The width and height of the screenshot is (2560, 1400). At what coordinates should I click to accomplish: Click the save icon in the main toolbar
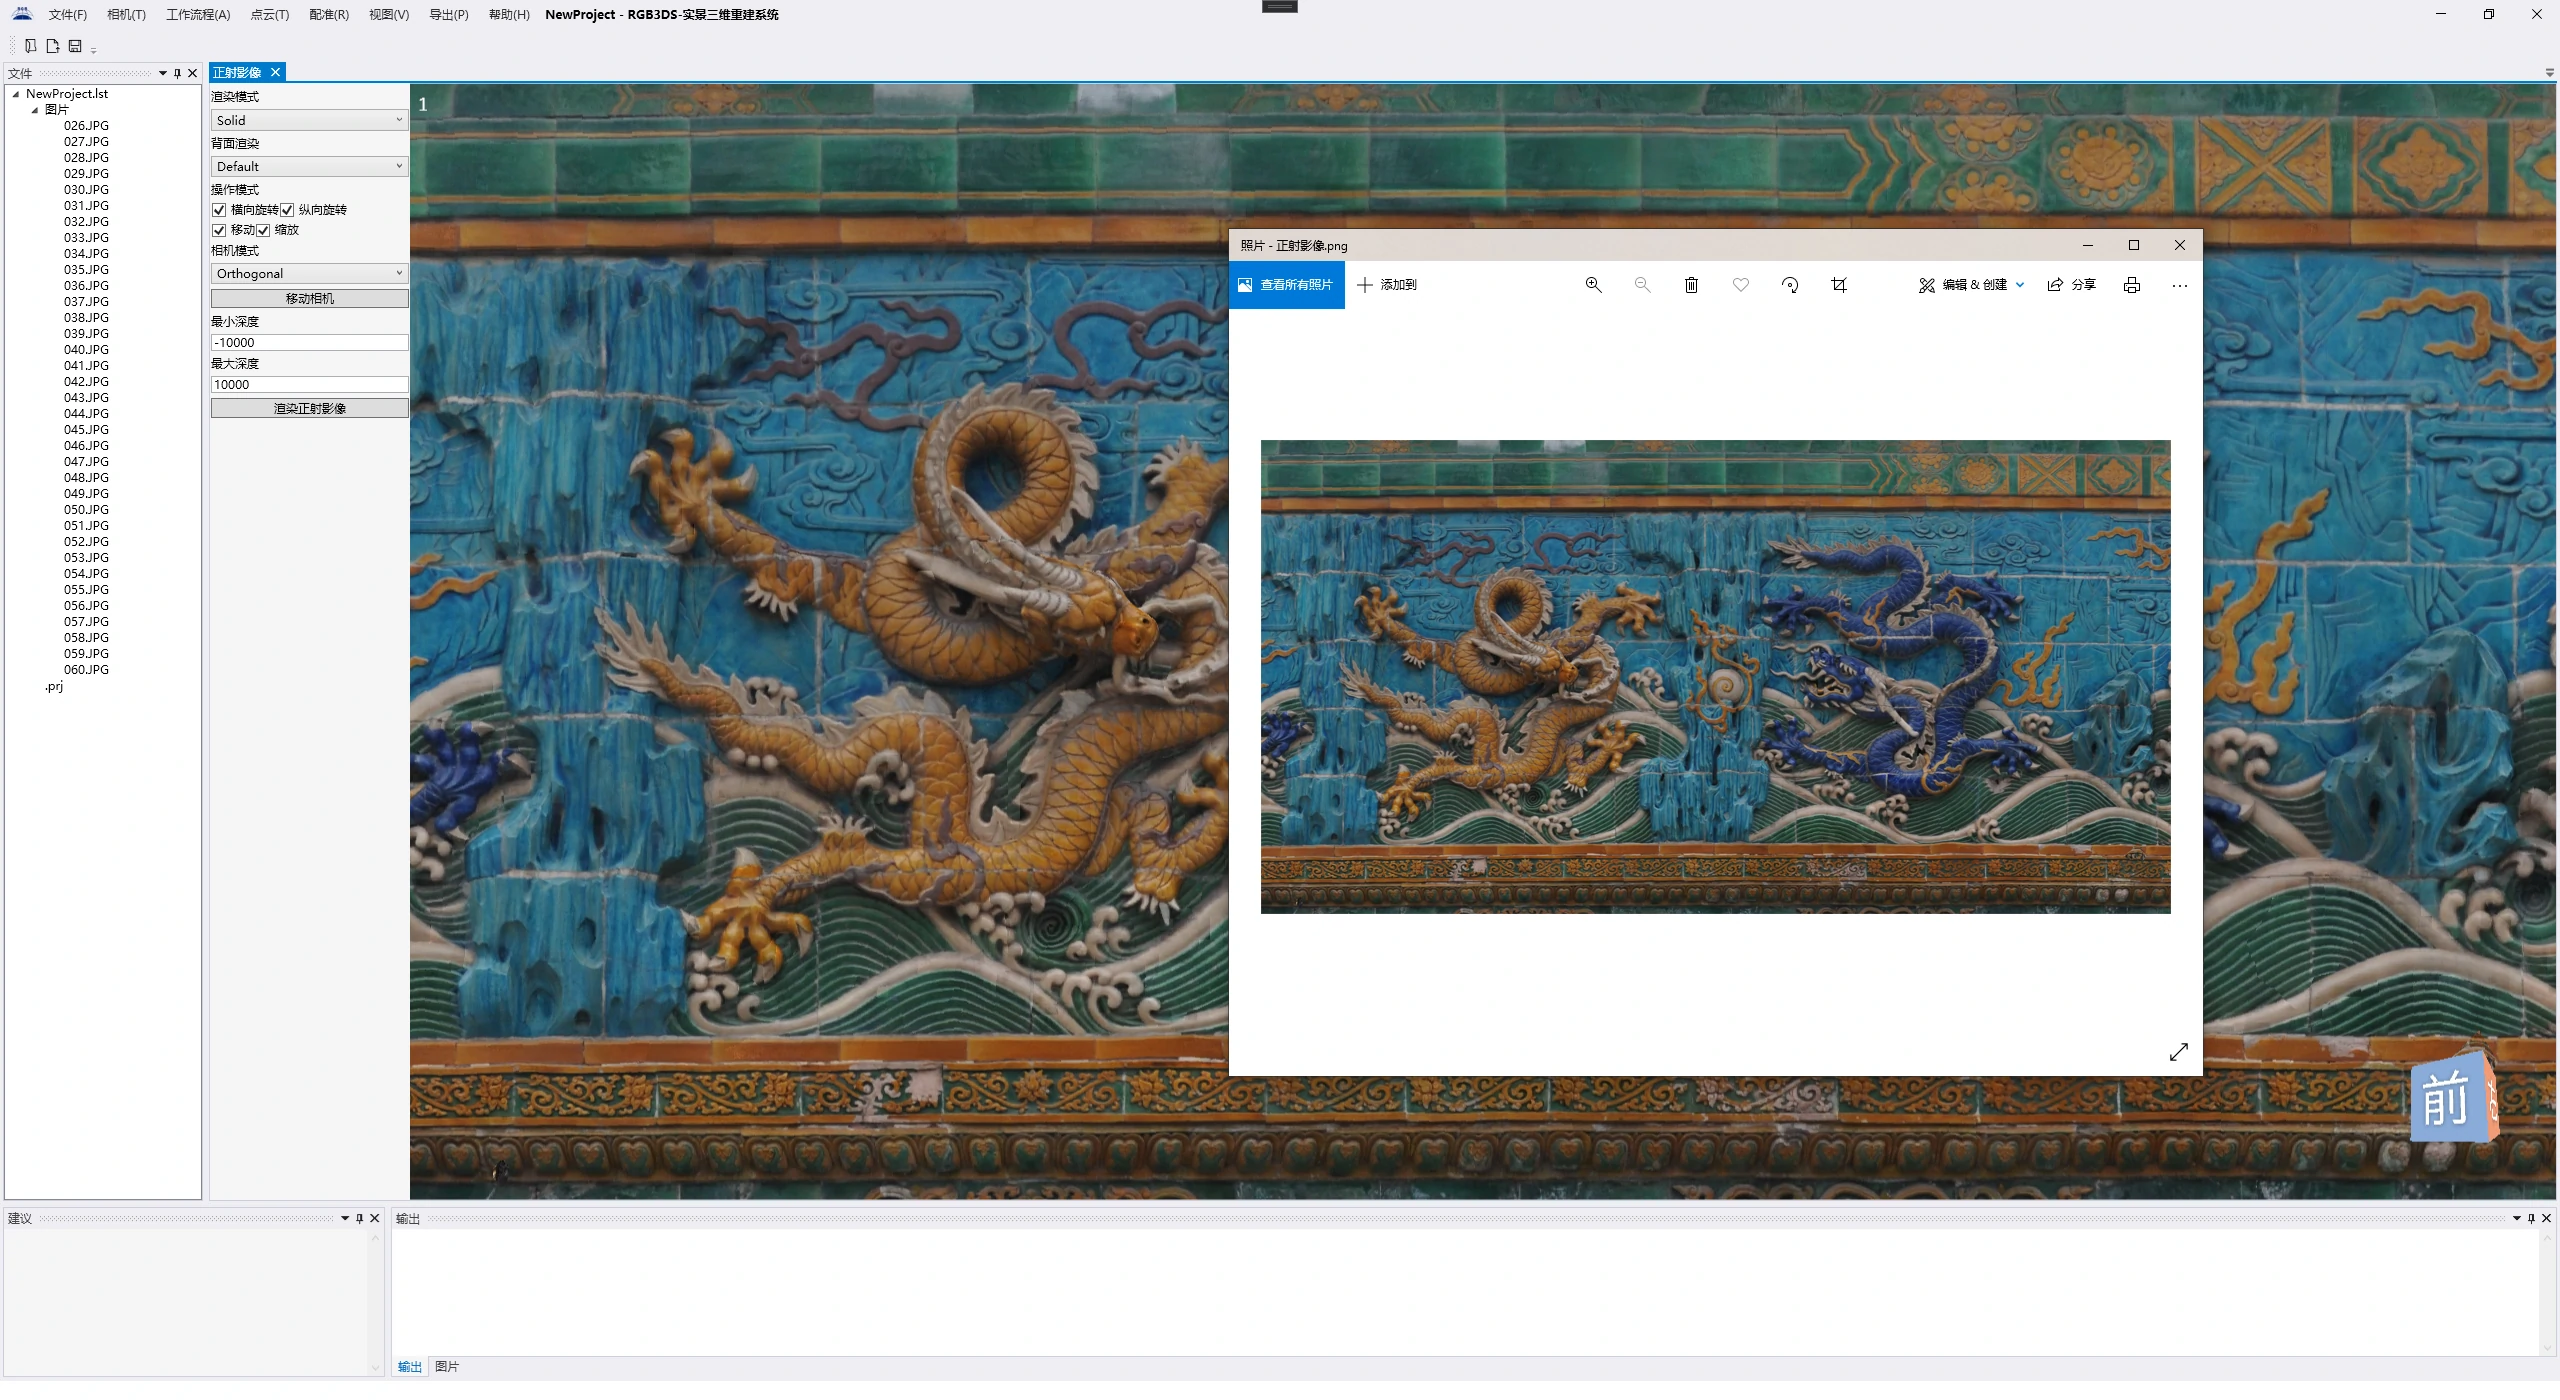coord(75,46)
